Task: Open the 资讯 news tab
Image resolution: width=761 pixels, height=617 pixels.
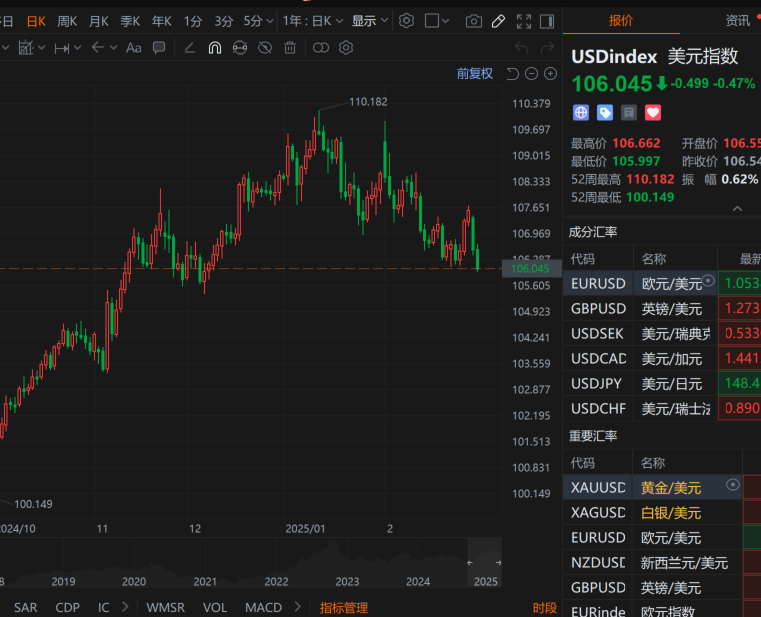Action: coord(738,20)
